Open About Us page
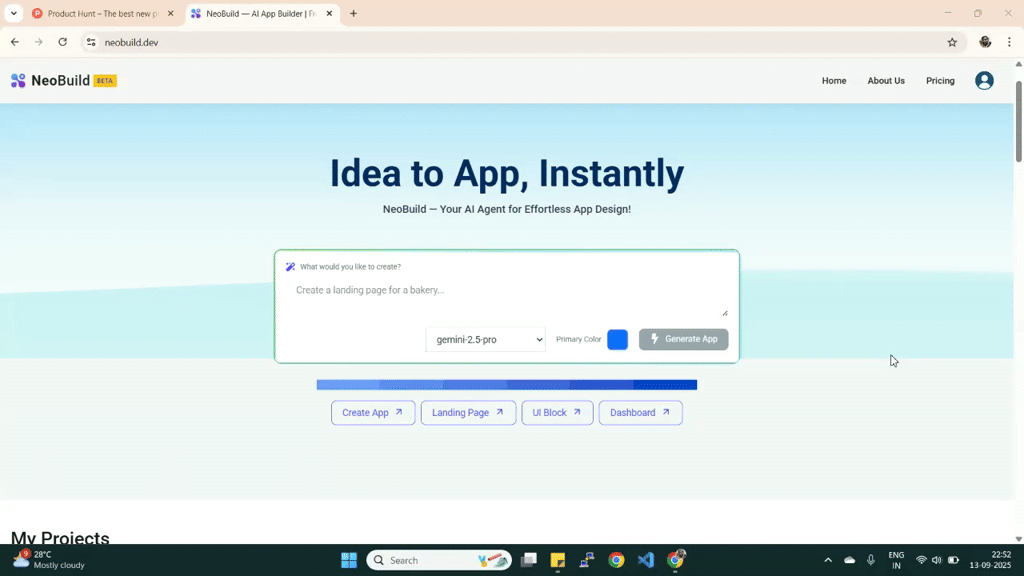 tap(886, 81)
